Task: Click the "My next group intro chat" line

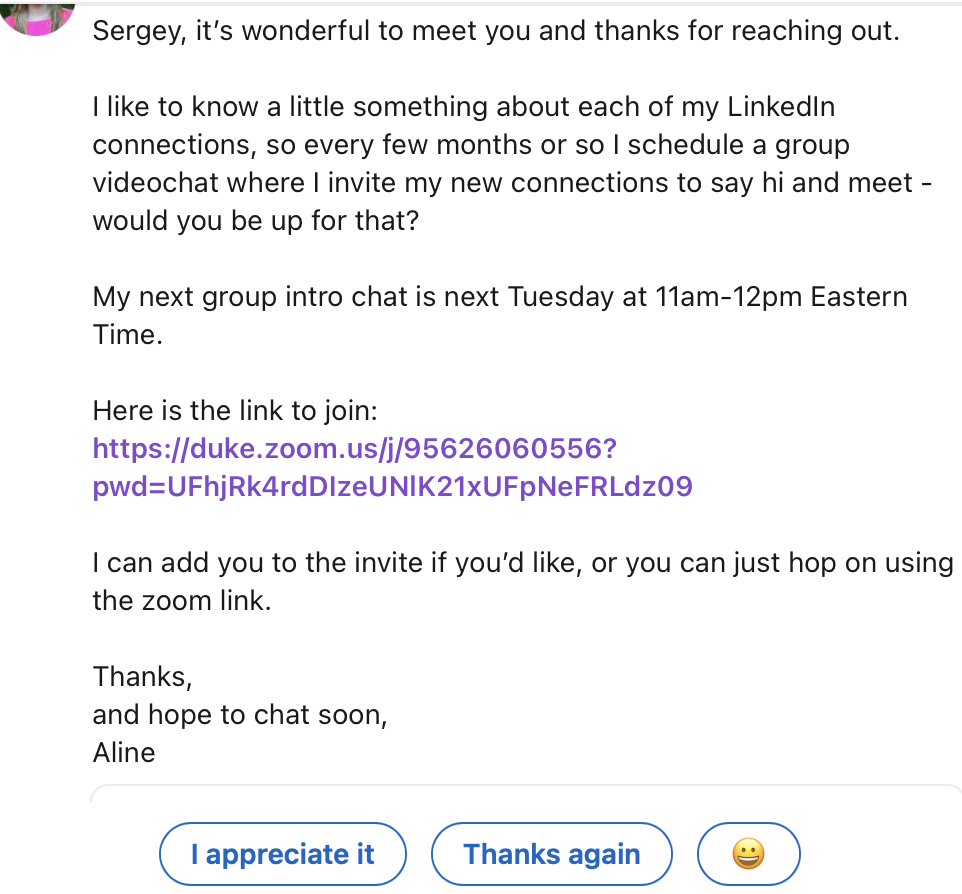Action: click(x=500, y=297)
